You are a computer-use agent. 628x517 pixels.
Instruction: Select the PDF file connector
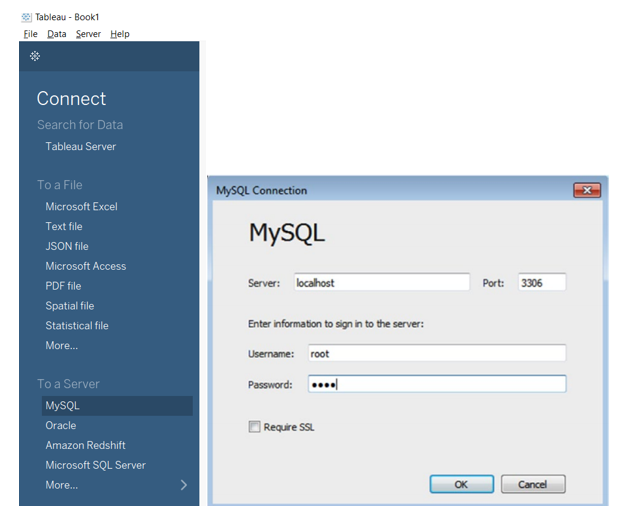pyautogui.click(x=63, y=286)
